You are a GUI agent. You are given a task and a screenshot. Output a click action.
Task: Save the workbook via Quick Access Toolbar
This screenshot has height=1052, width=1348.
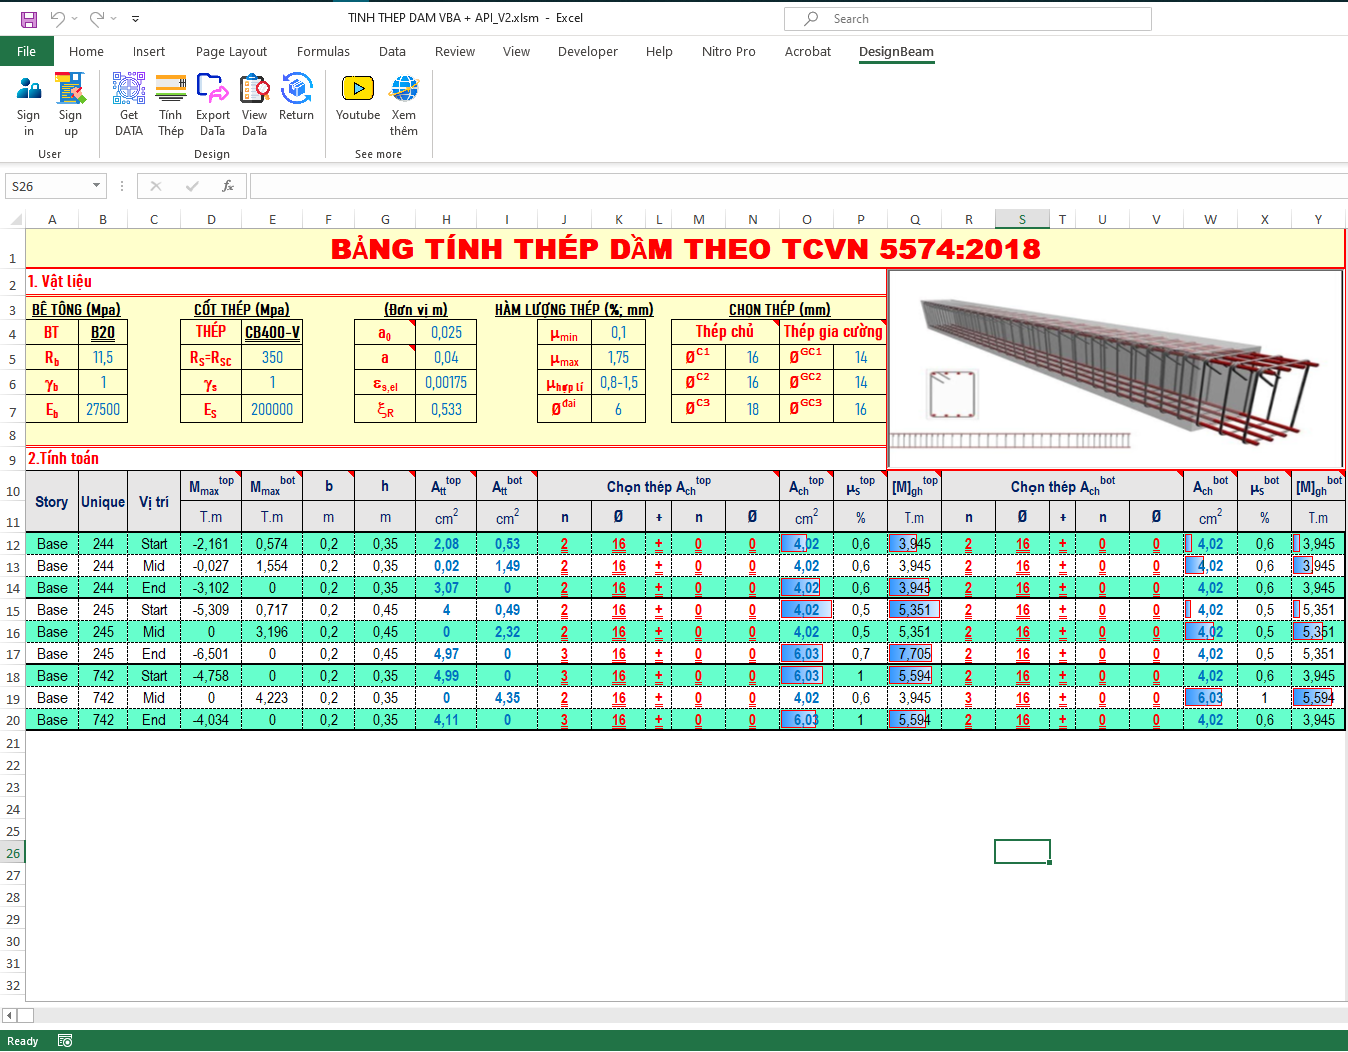(27, 18)
